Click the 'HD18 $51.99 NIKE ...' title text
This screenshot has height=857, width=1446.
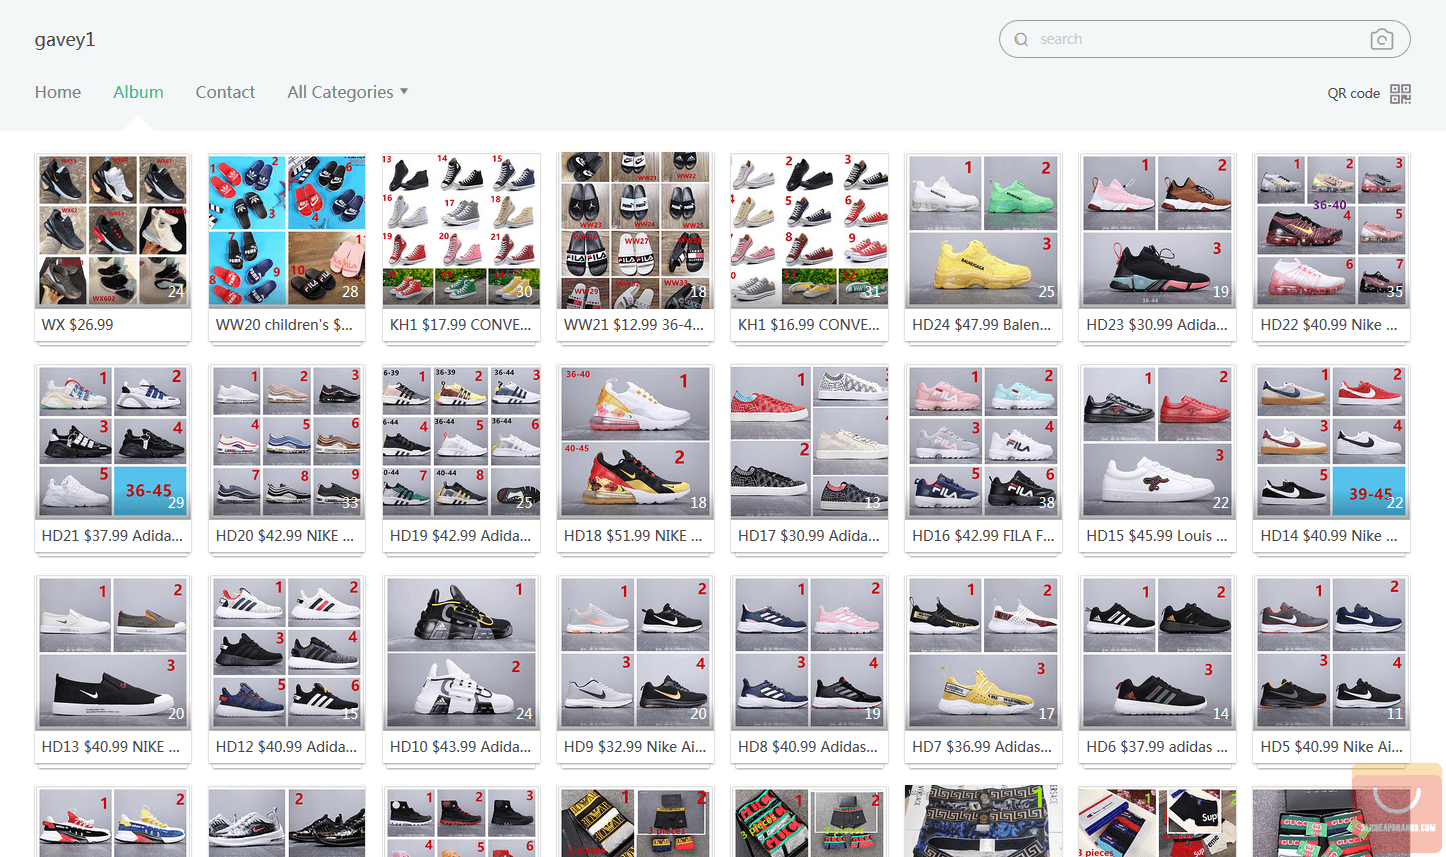(633, 536)
